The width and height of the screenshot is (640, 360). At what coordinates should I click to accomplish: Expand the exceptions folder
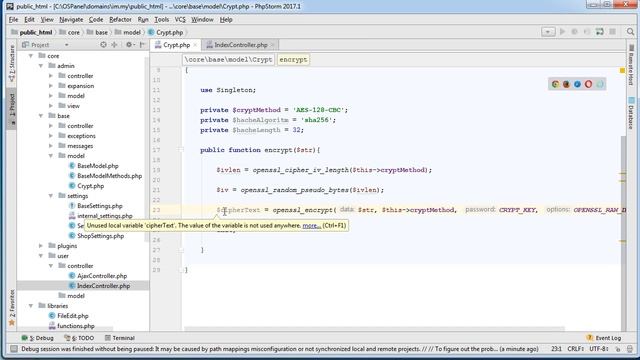coord(51,136)
